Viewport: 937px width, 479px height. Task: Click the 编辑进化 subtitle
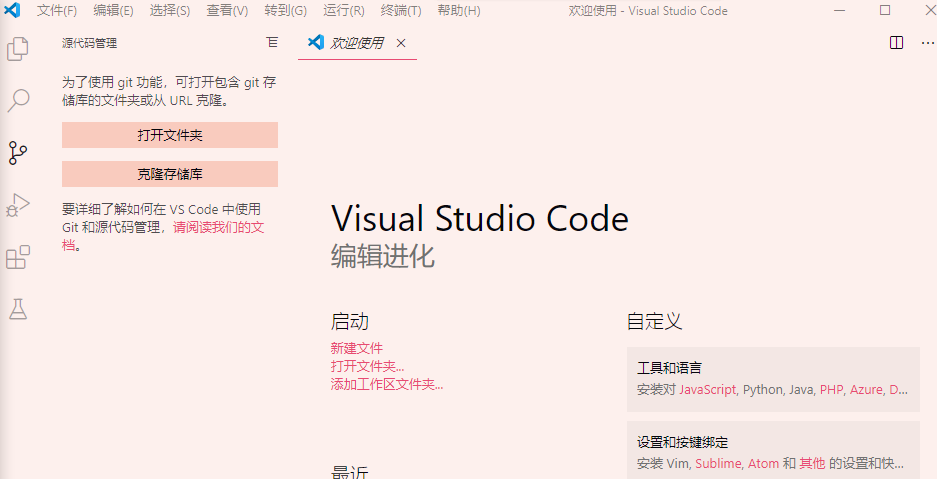coord(382,256)
